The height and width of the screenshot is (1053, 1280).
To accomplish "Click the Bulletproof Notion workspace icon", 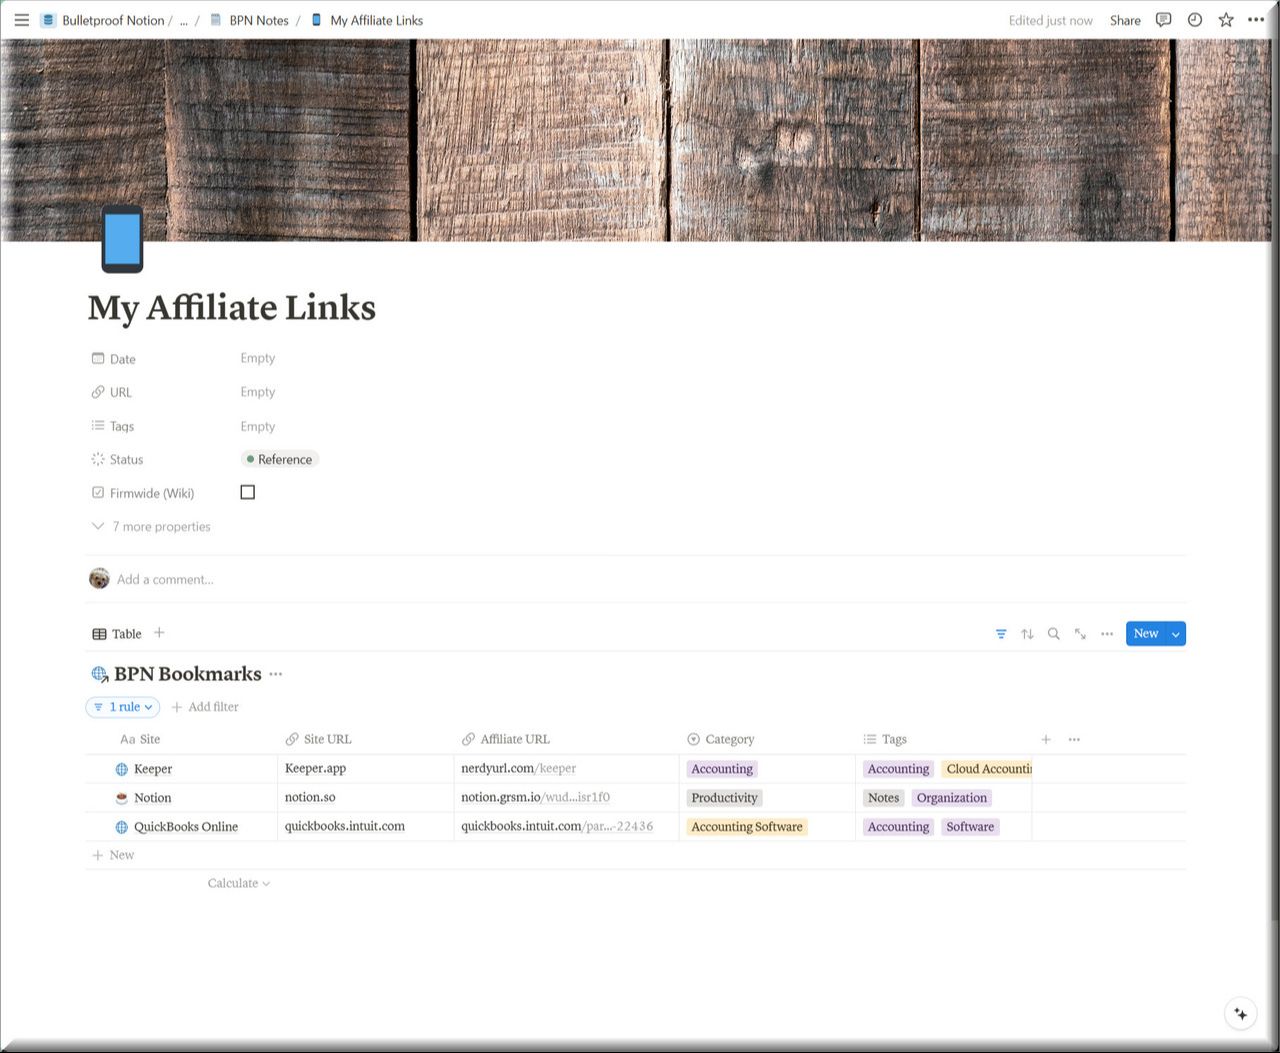I will 48,20.
